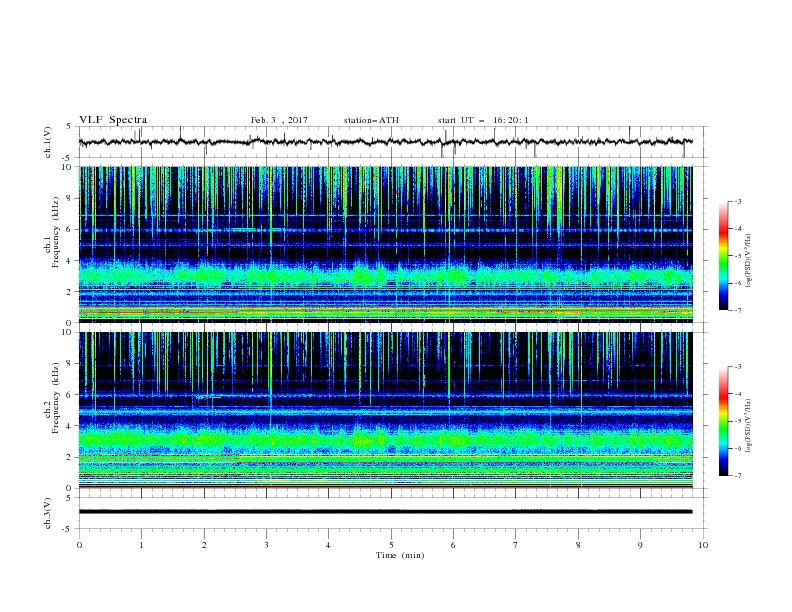Click the time axis tick label "3"
The image size is (792, 612).
click(x=266, y=545)
